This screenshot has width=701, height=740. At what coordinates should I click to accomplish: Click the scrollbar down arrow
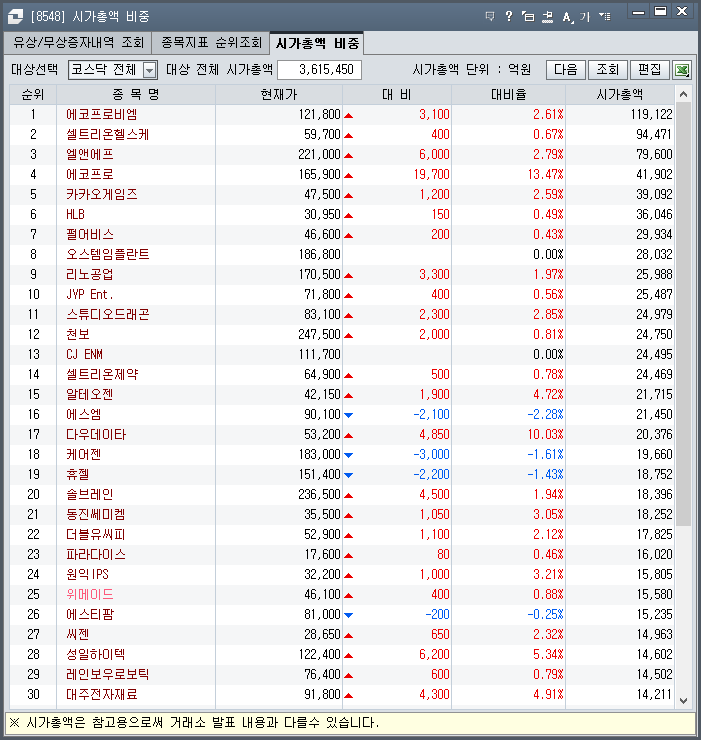tap(683, 701)
